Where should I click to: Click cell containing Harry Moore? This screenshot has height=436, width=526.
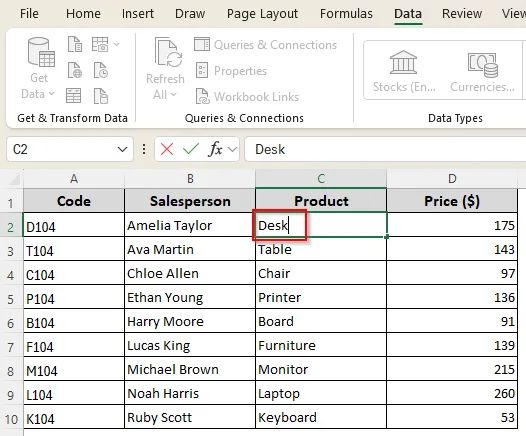(x=190, y=321)
